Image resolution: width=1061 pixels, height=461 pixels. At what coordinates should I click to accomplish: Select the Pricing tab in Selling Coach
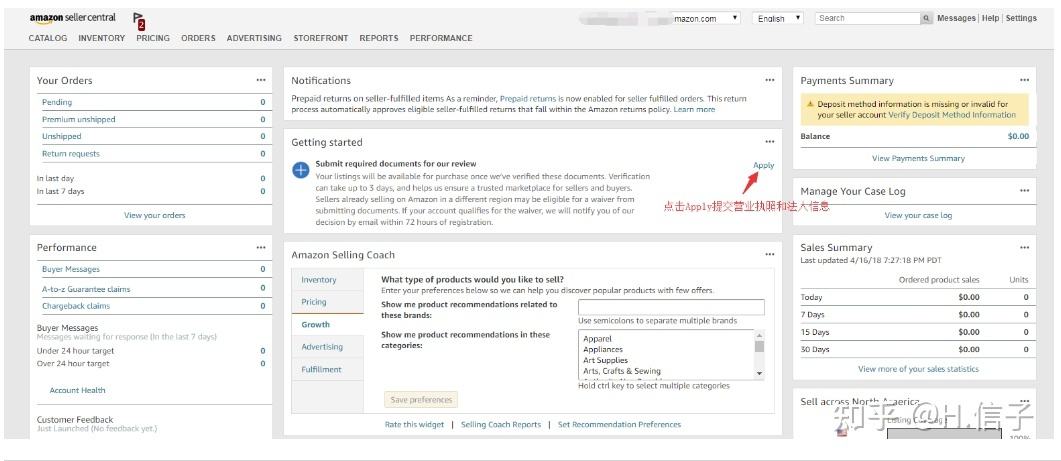click(x=328, y=302)
